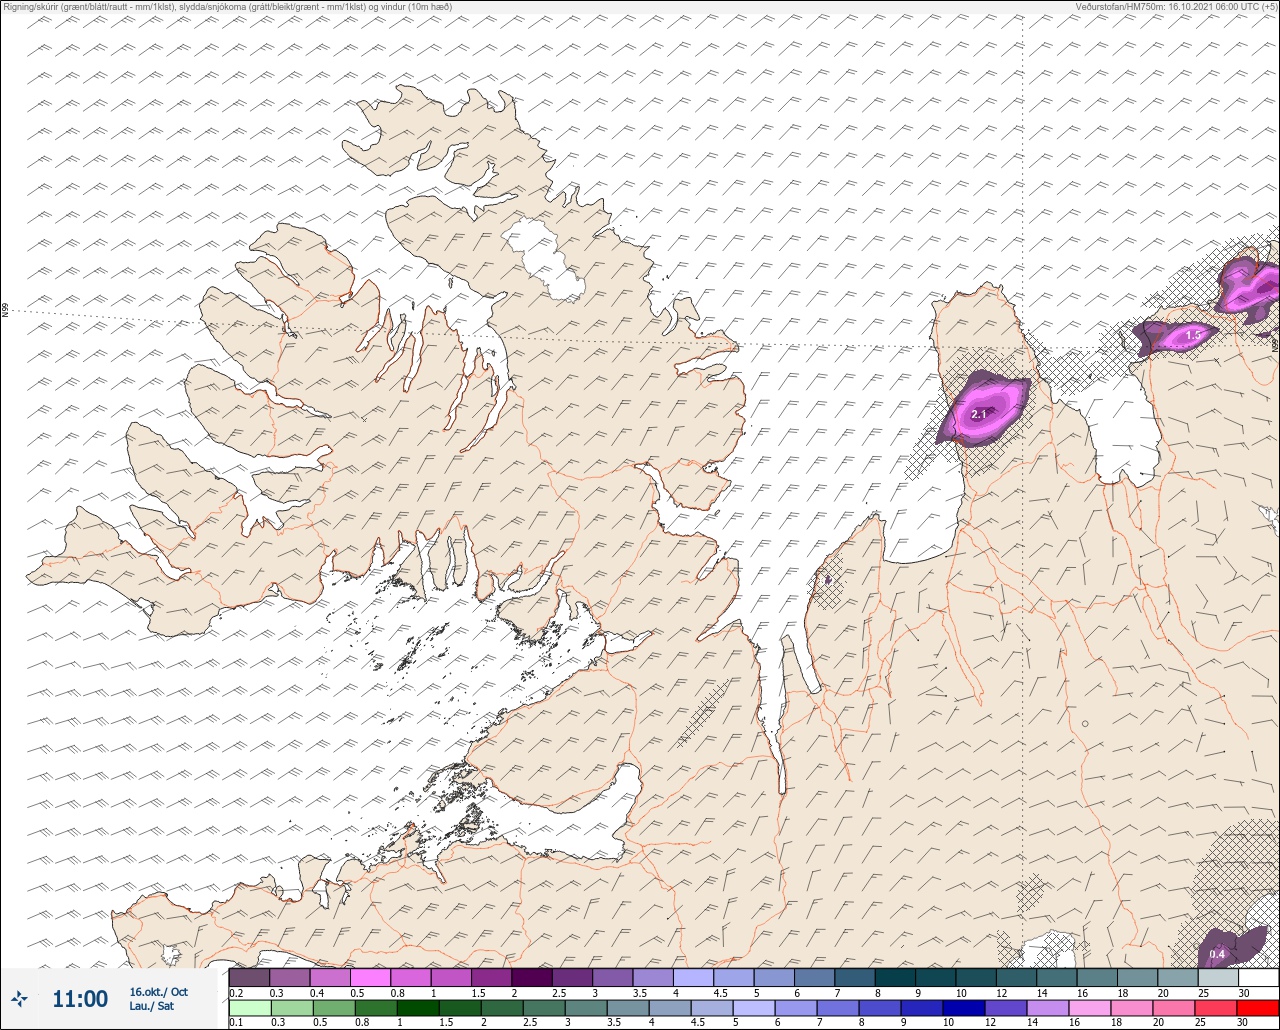Pick the darkest purple snow legend swatch
This screenshot has width=1280, height=1030.
pos(532,977)
